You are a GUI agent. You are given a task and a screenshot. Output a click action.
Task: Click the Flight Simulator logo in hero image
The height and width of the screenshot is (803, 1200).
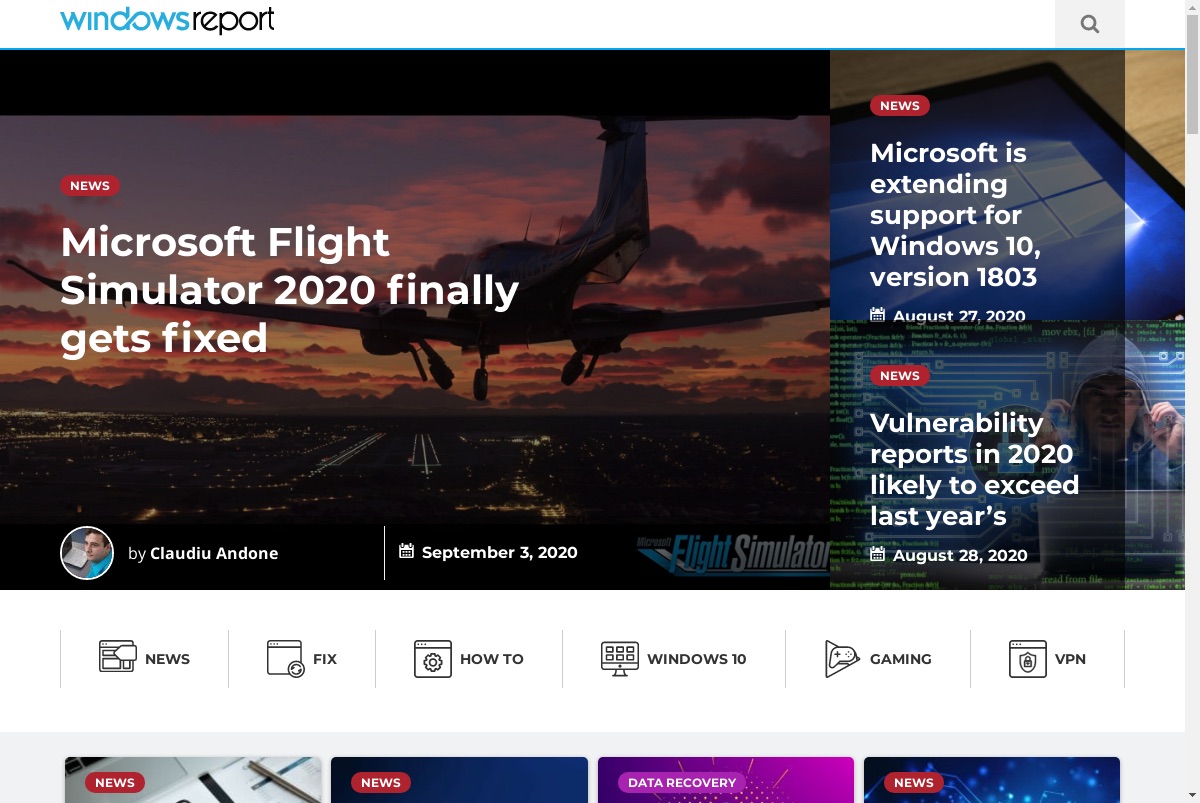tap(733, 553)
